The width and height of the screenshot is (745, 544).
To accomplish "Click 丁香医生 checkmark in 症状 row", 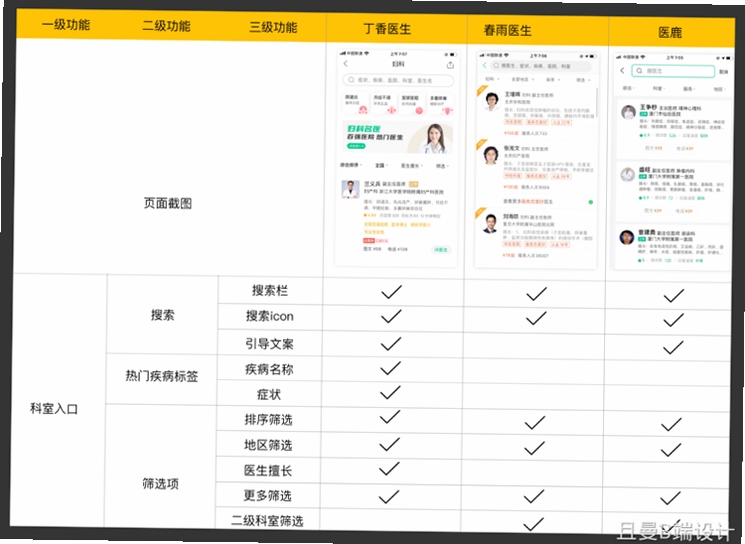I will (390, 392).
